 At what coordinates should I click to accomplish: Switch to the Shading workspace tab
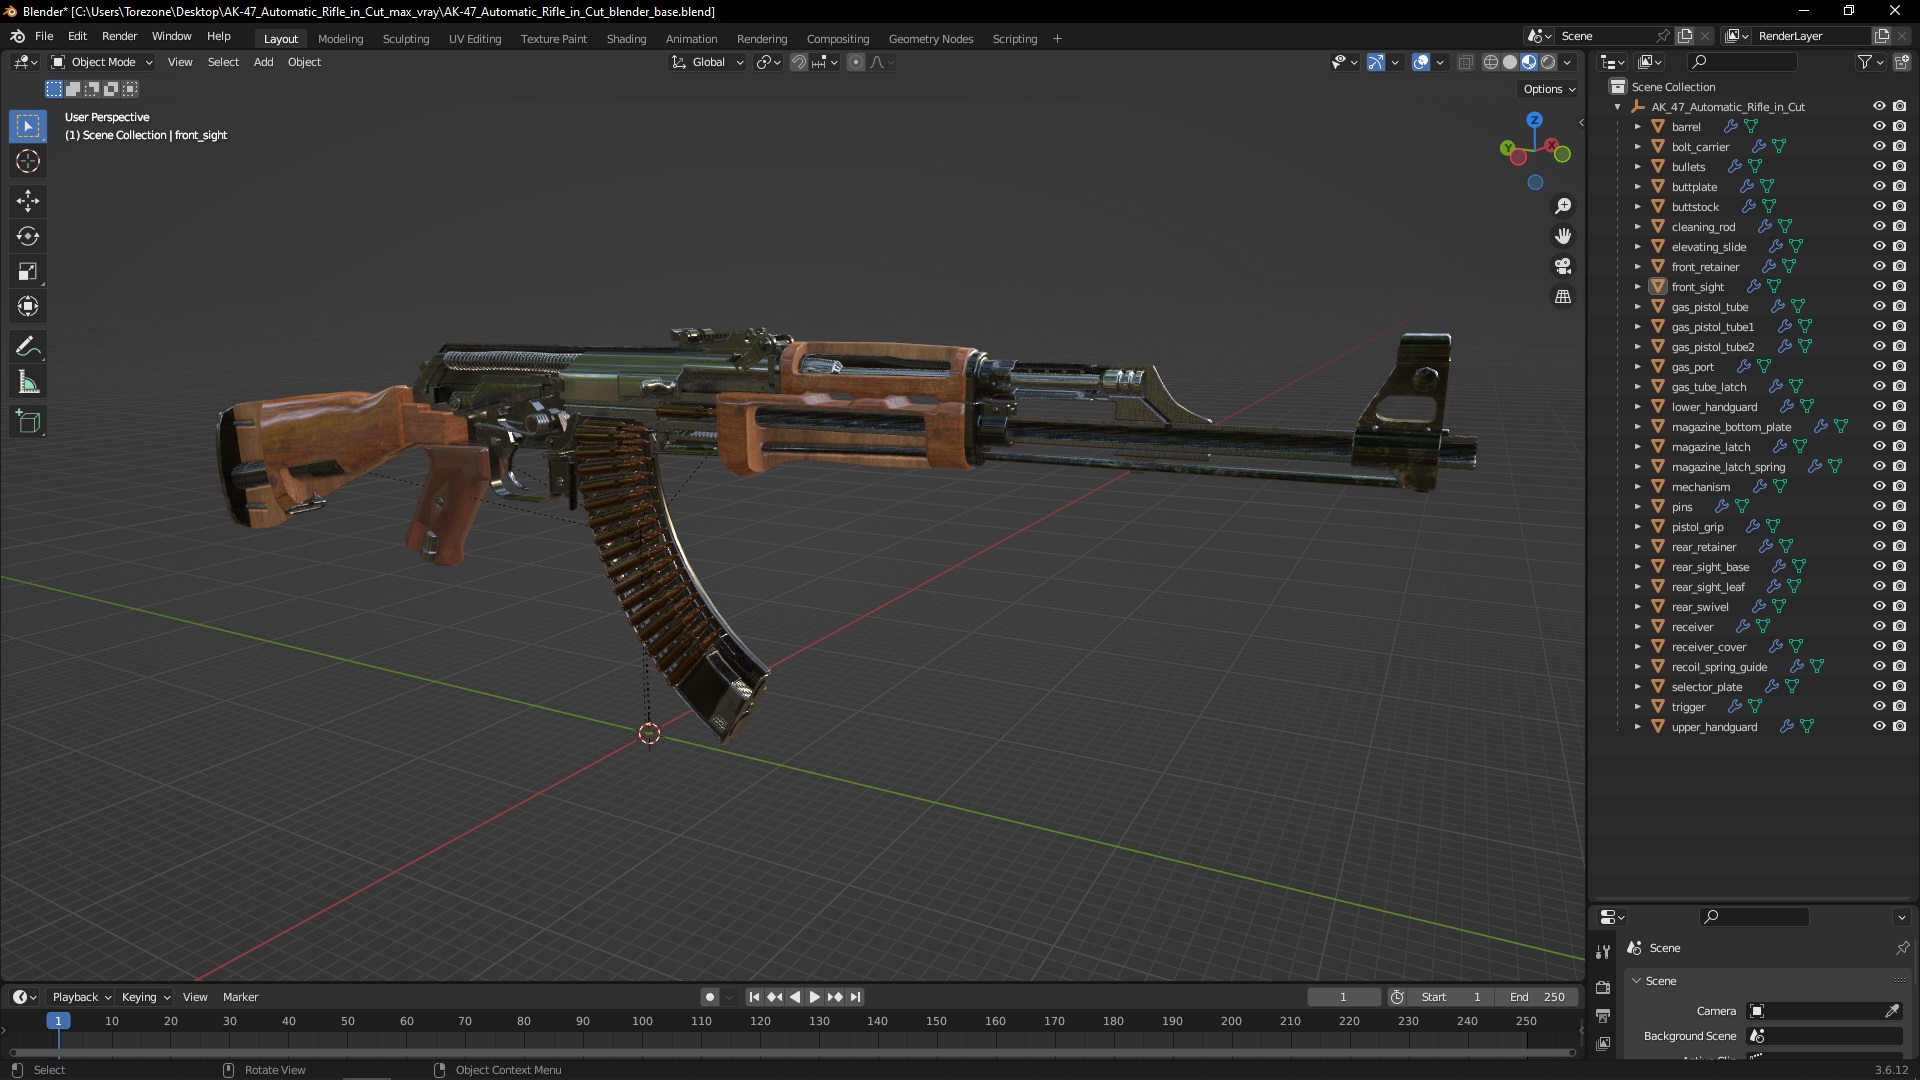pos(626,39)
